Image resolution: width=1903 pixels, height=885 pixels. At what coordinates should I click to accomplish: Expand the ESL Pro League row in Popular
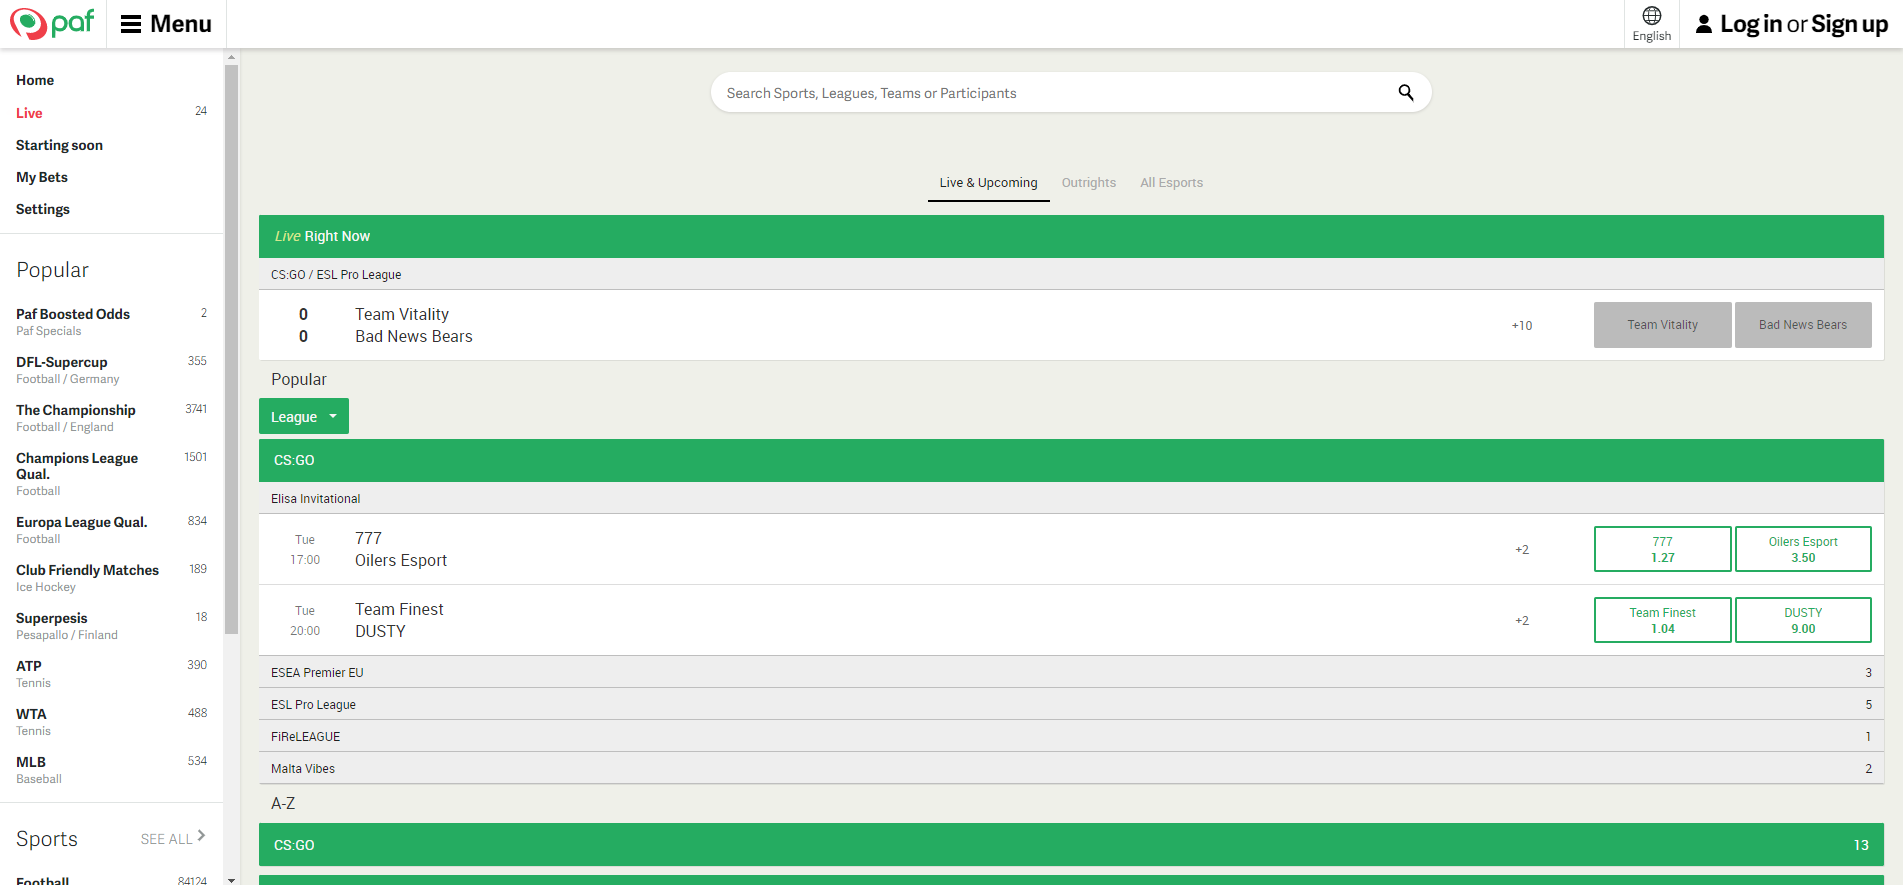click(1071, 704)
